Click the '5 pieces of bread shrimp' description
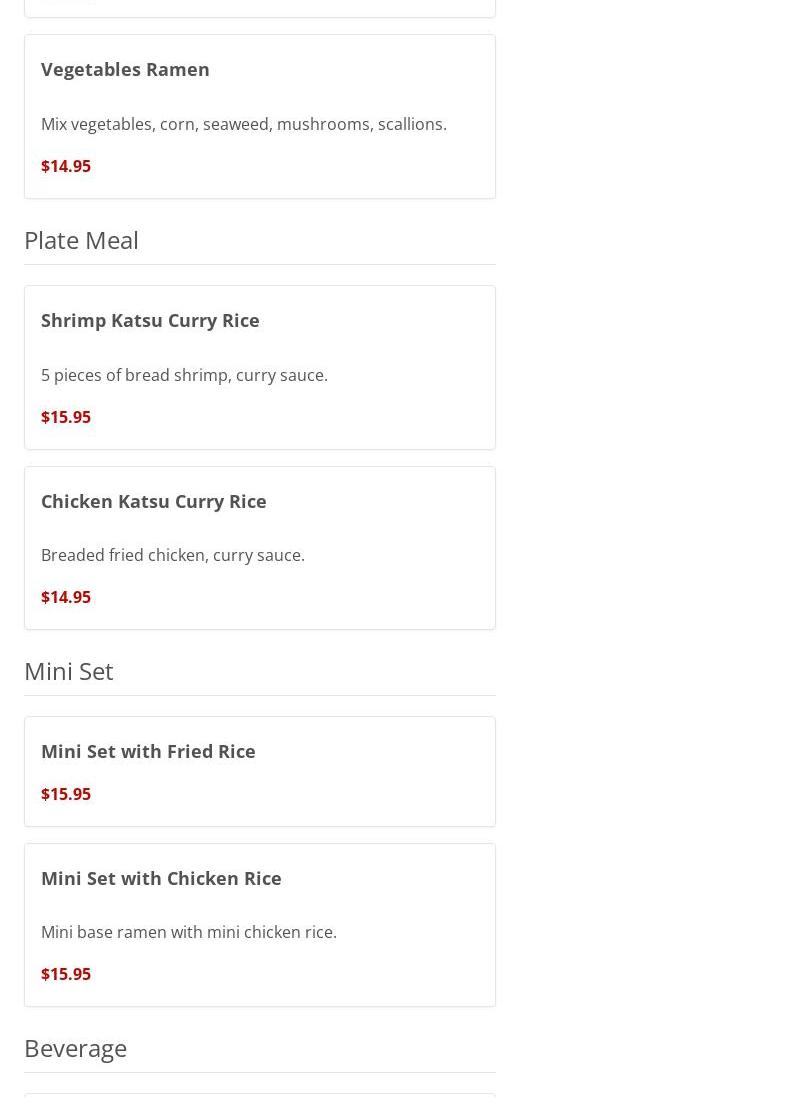 (x=184, y=375)
